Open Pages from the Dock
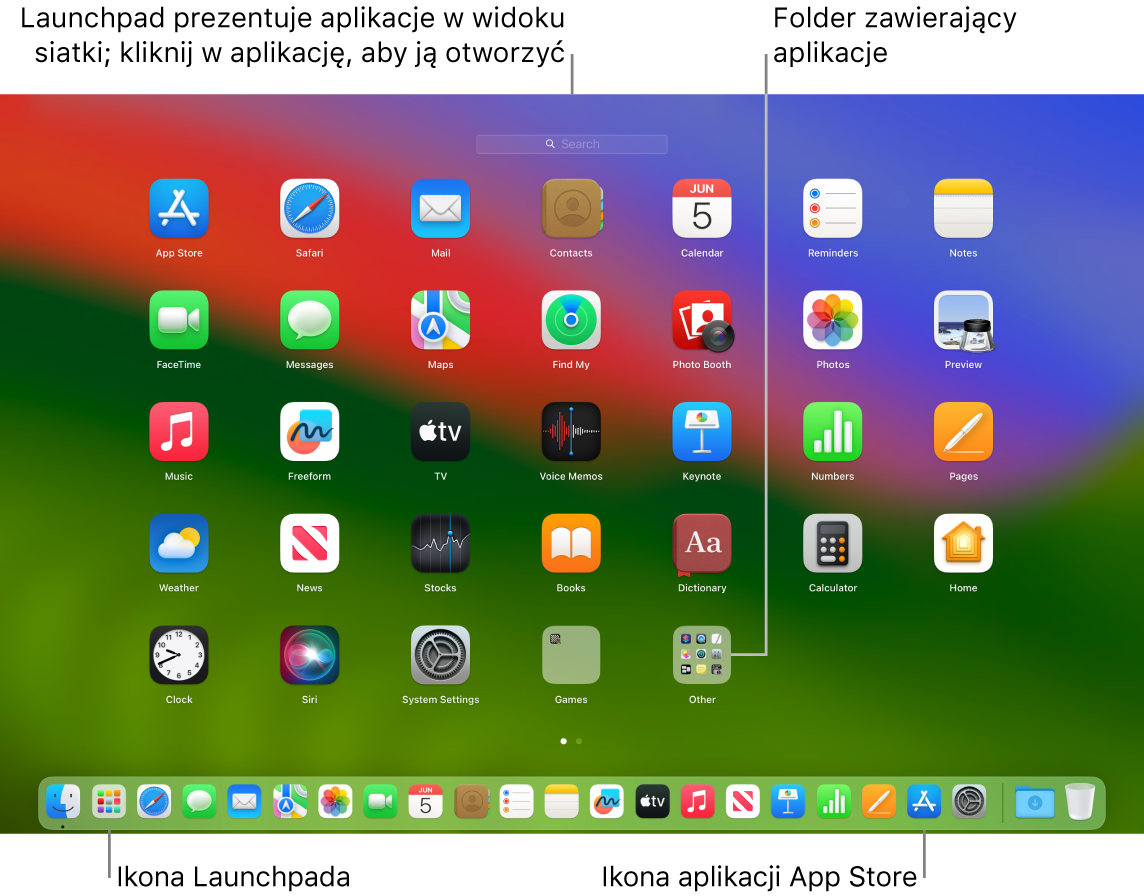 click(x=878, y=802)
